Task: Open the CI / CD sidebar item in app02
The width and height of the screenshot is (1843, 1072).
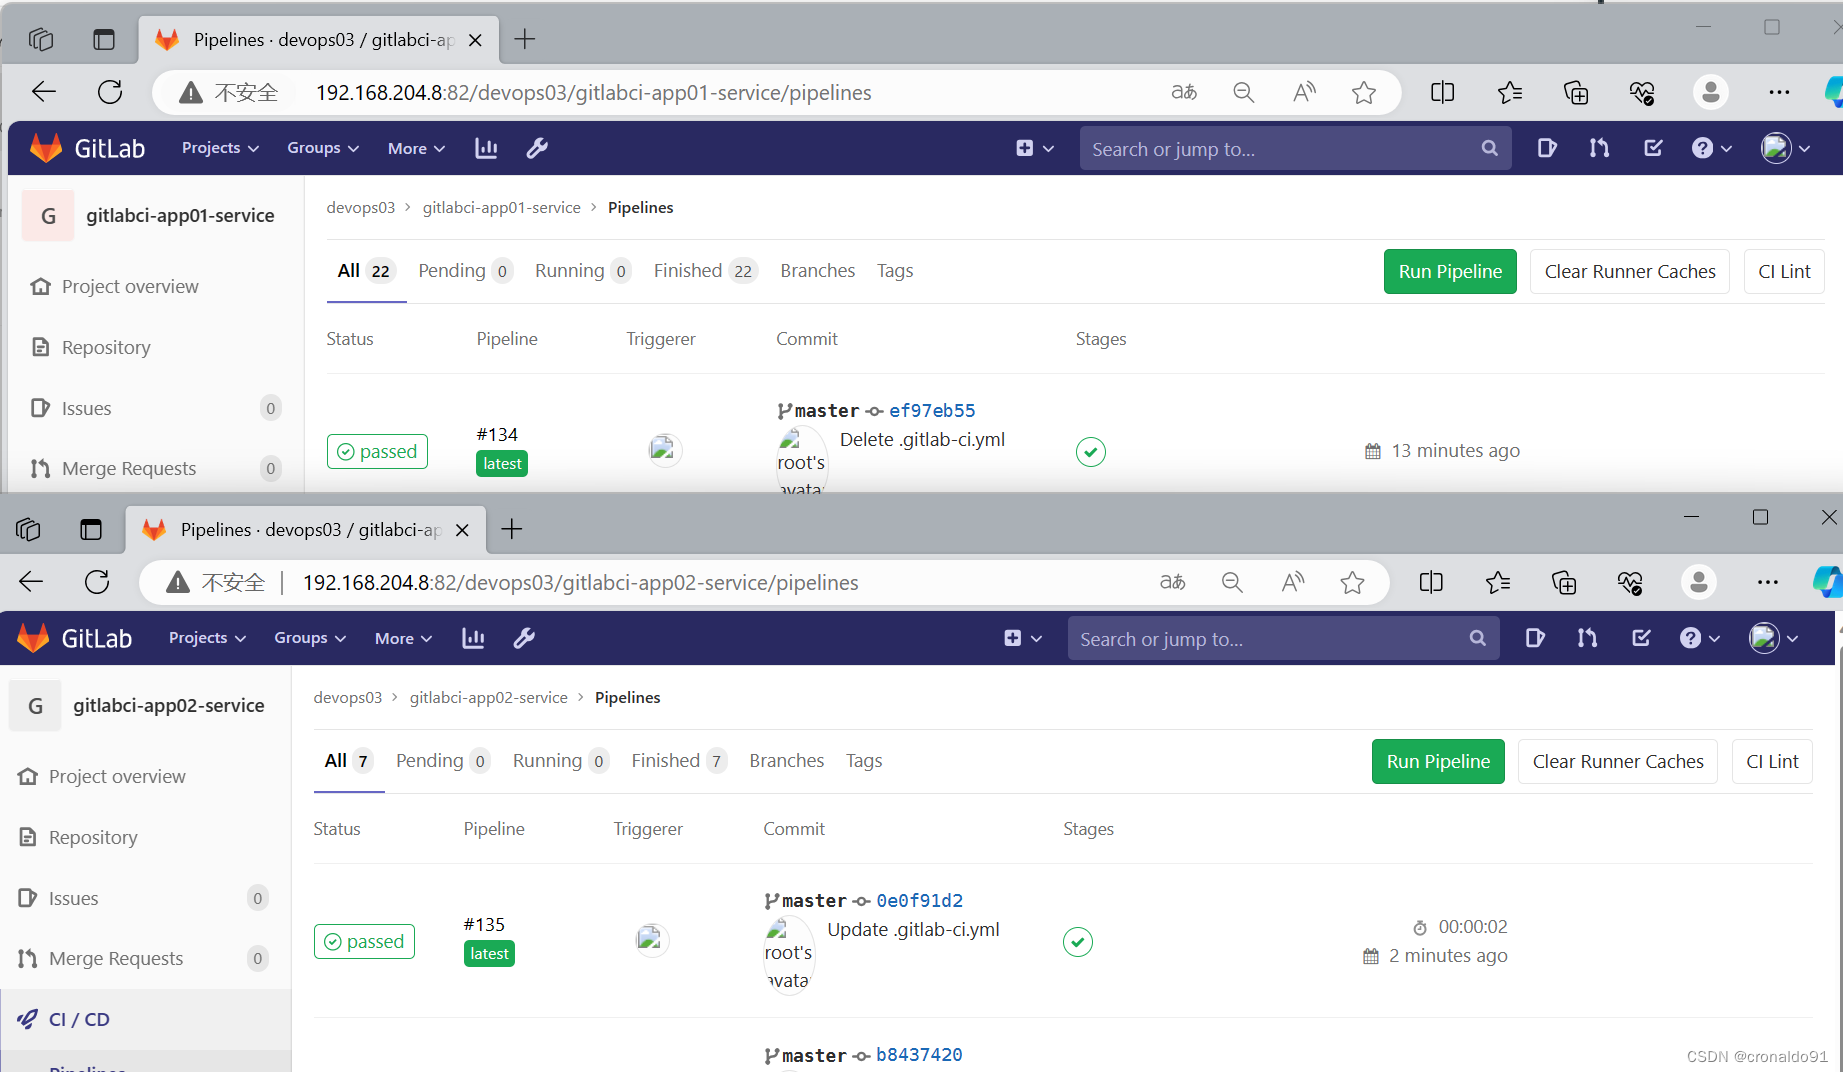Action: pyautogui.click(x=146, y=1019)
